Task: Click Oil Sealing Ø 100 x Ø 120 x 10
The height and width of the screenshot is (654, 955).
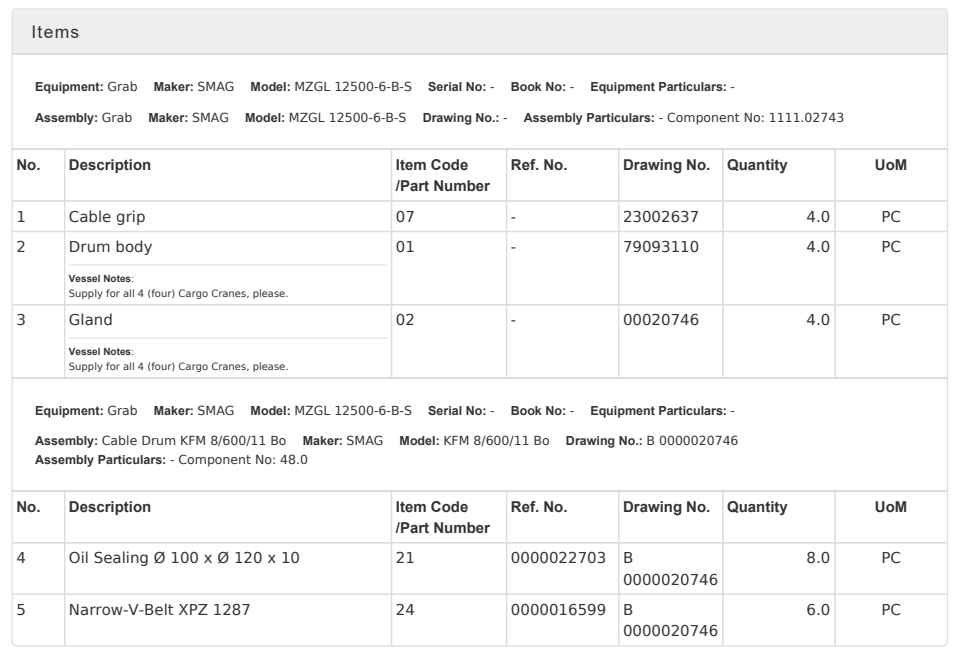Action: (184, 557)
